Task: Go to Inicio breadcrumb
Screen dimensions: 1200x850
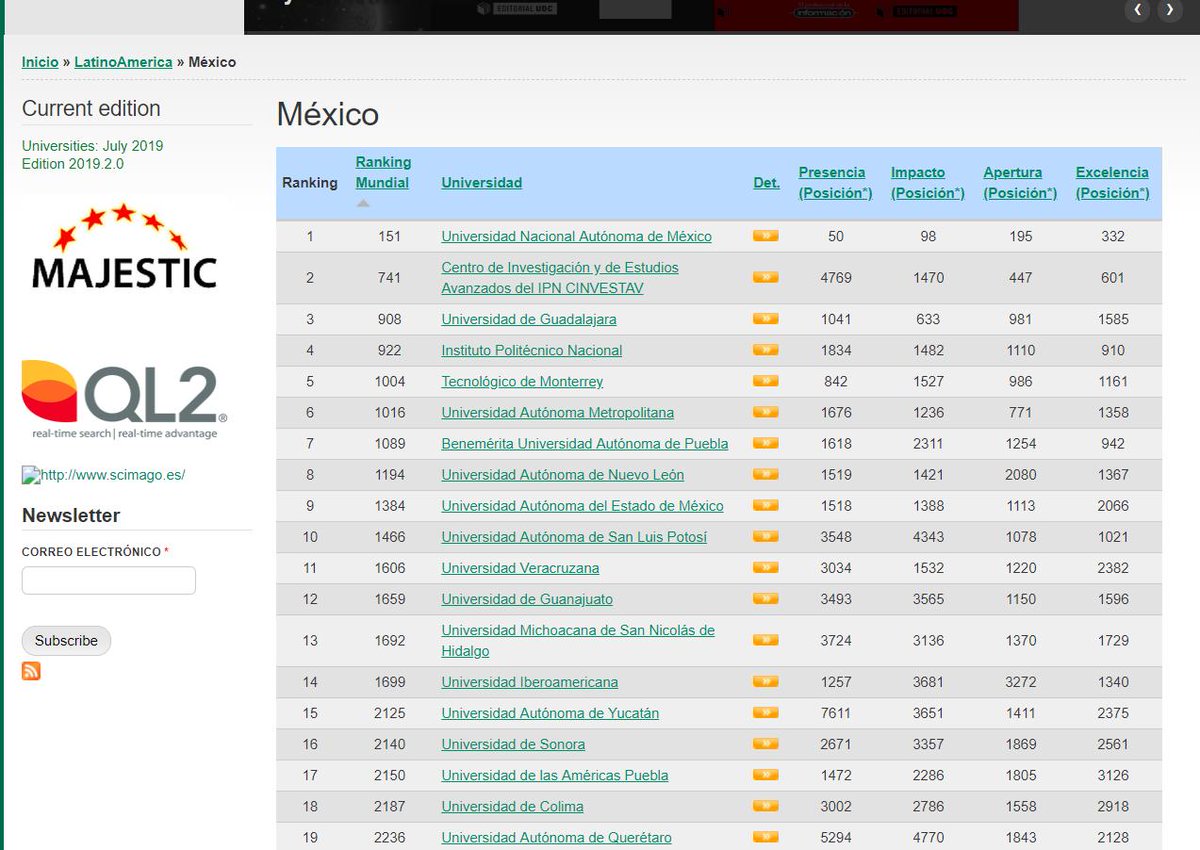Action: coord(40,62)
